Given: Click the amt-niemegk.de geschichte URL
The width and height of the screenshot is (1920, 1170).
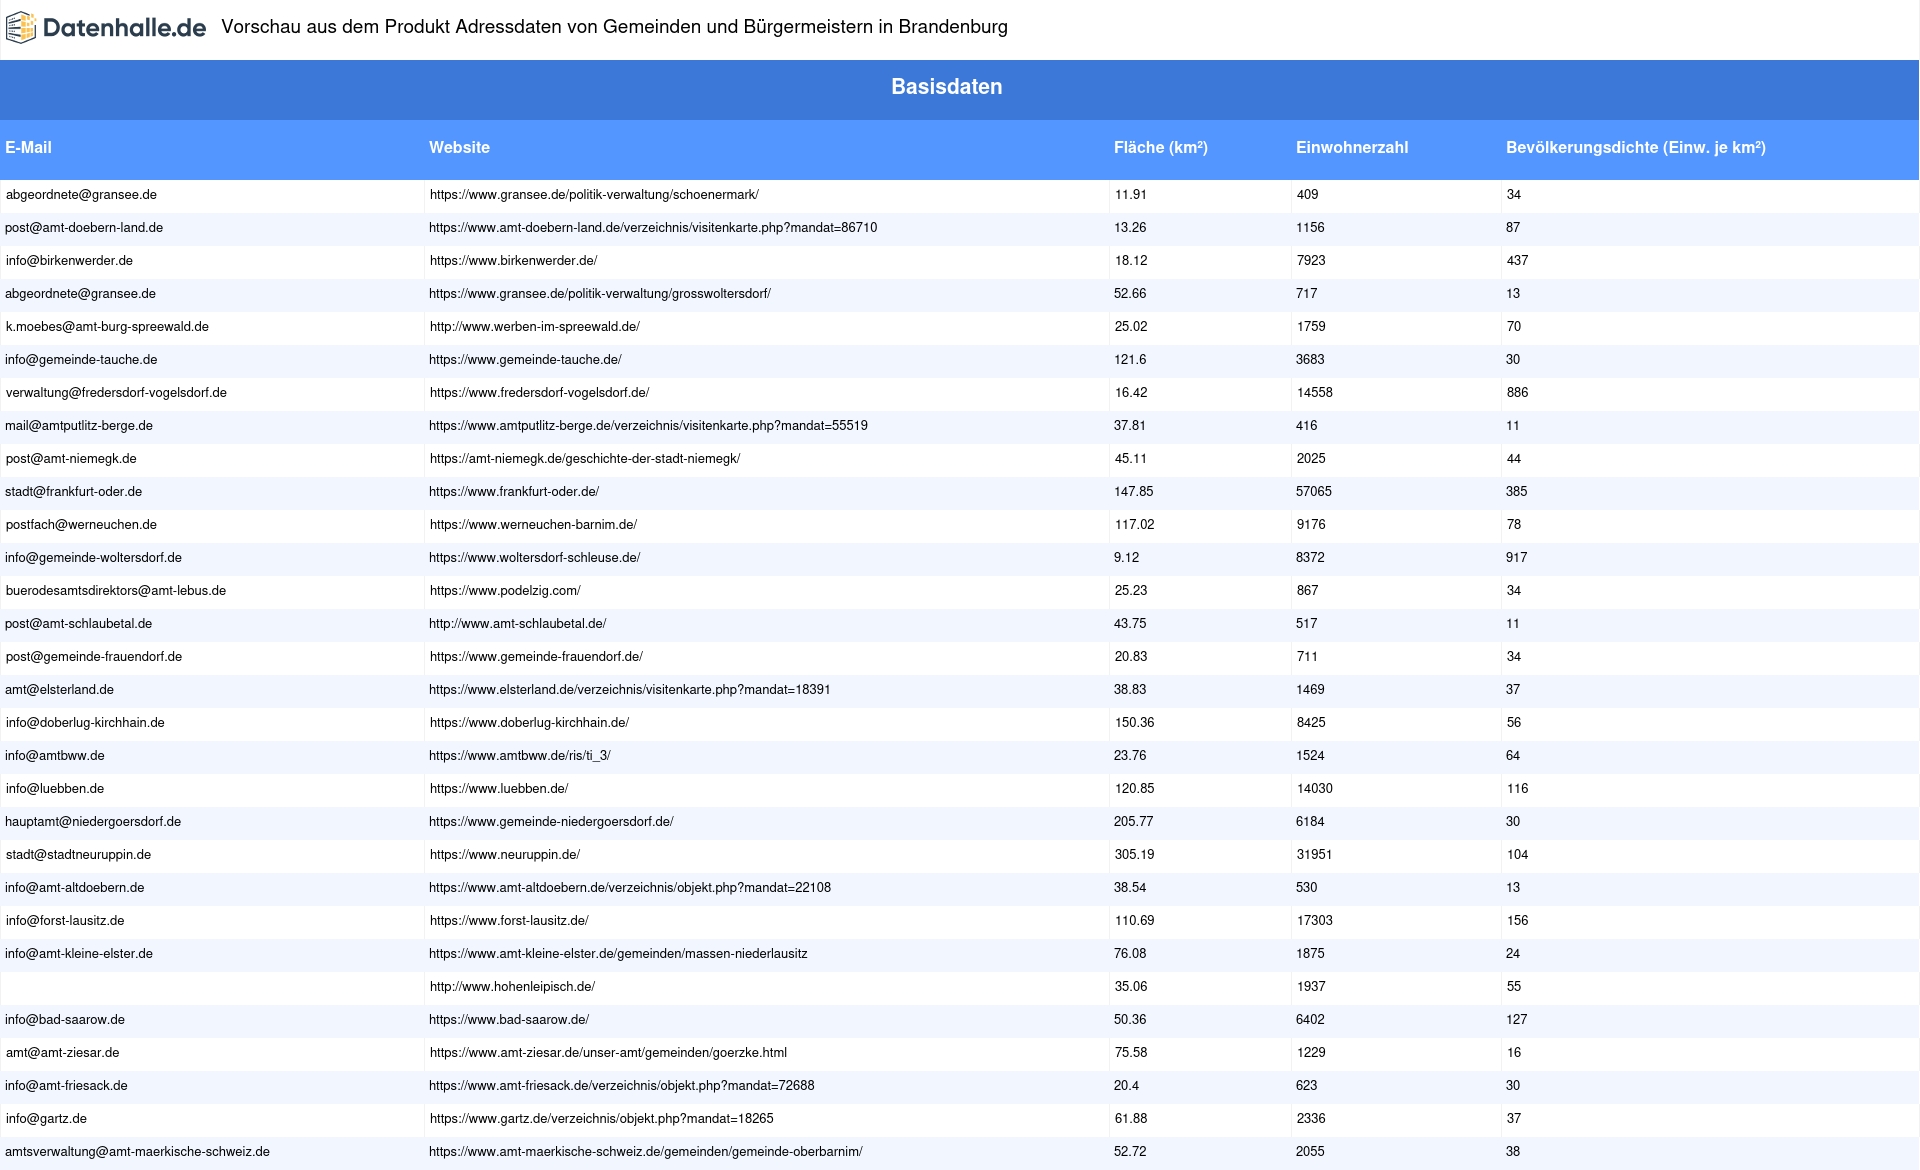Looking at the screenshot, I should (x=585, y=459).
